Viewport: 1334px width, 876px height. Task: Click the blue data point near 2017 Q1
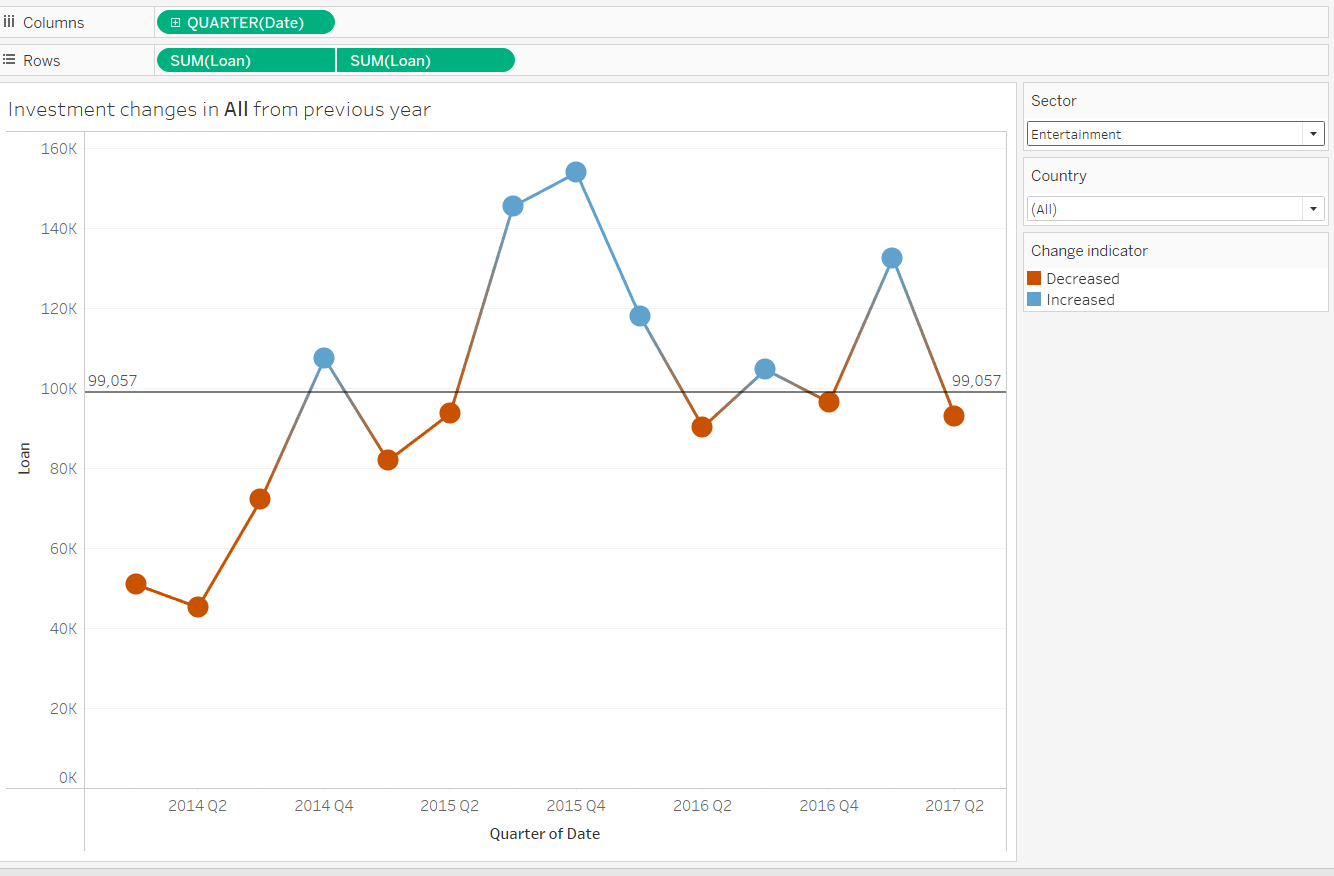(x=892, y=258)
